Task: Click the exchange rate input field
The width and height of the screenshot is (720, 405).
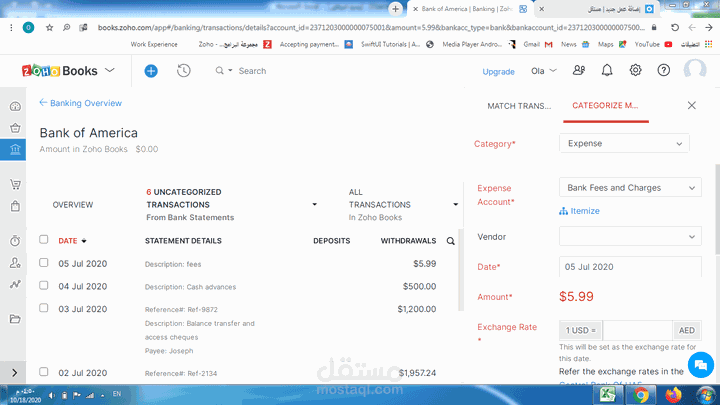Action: click(637, 330)
